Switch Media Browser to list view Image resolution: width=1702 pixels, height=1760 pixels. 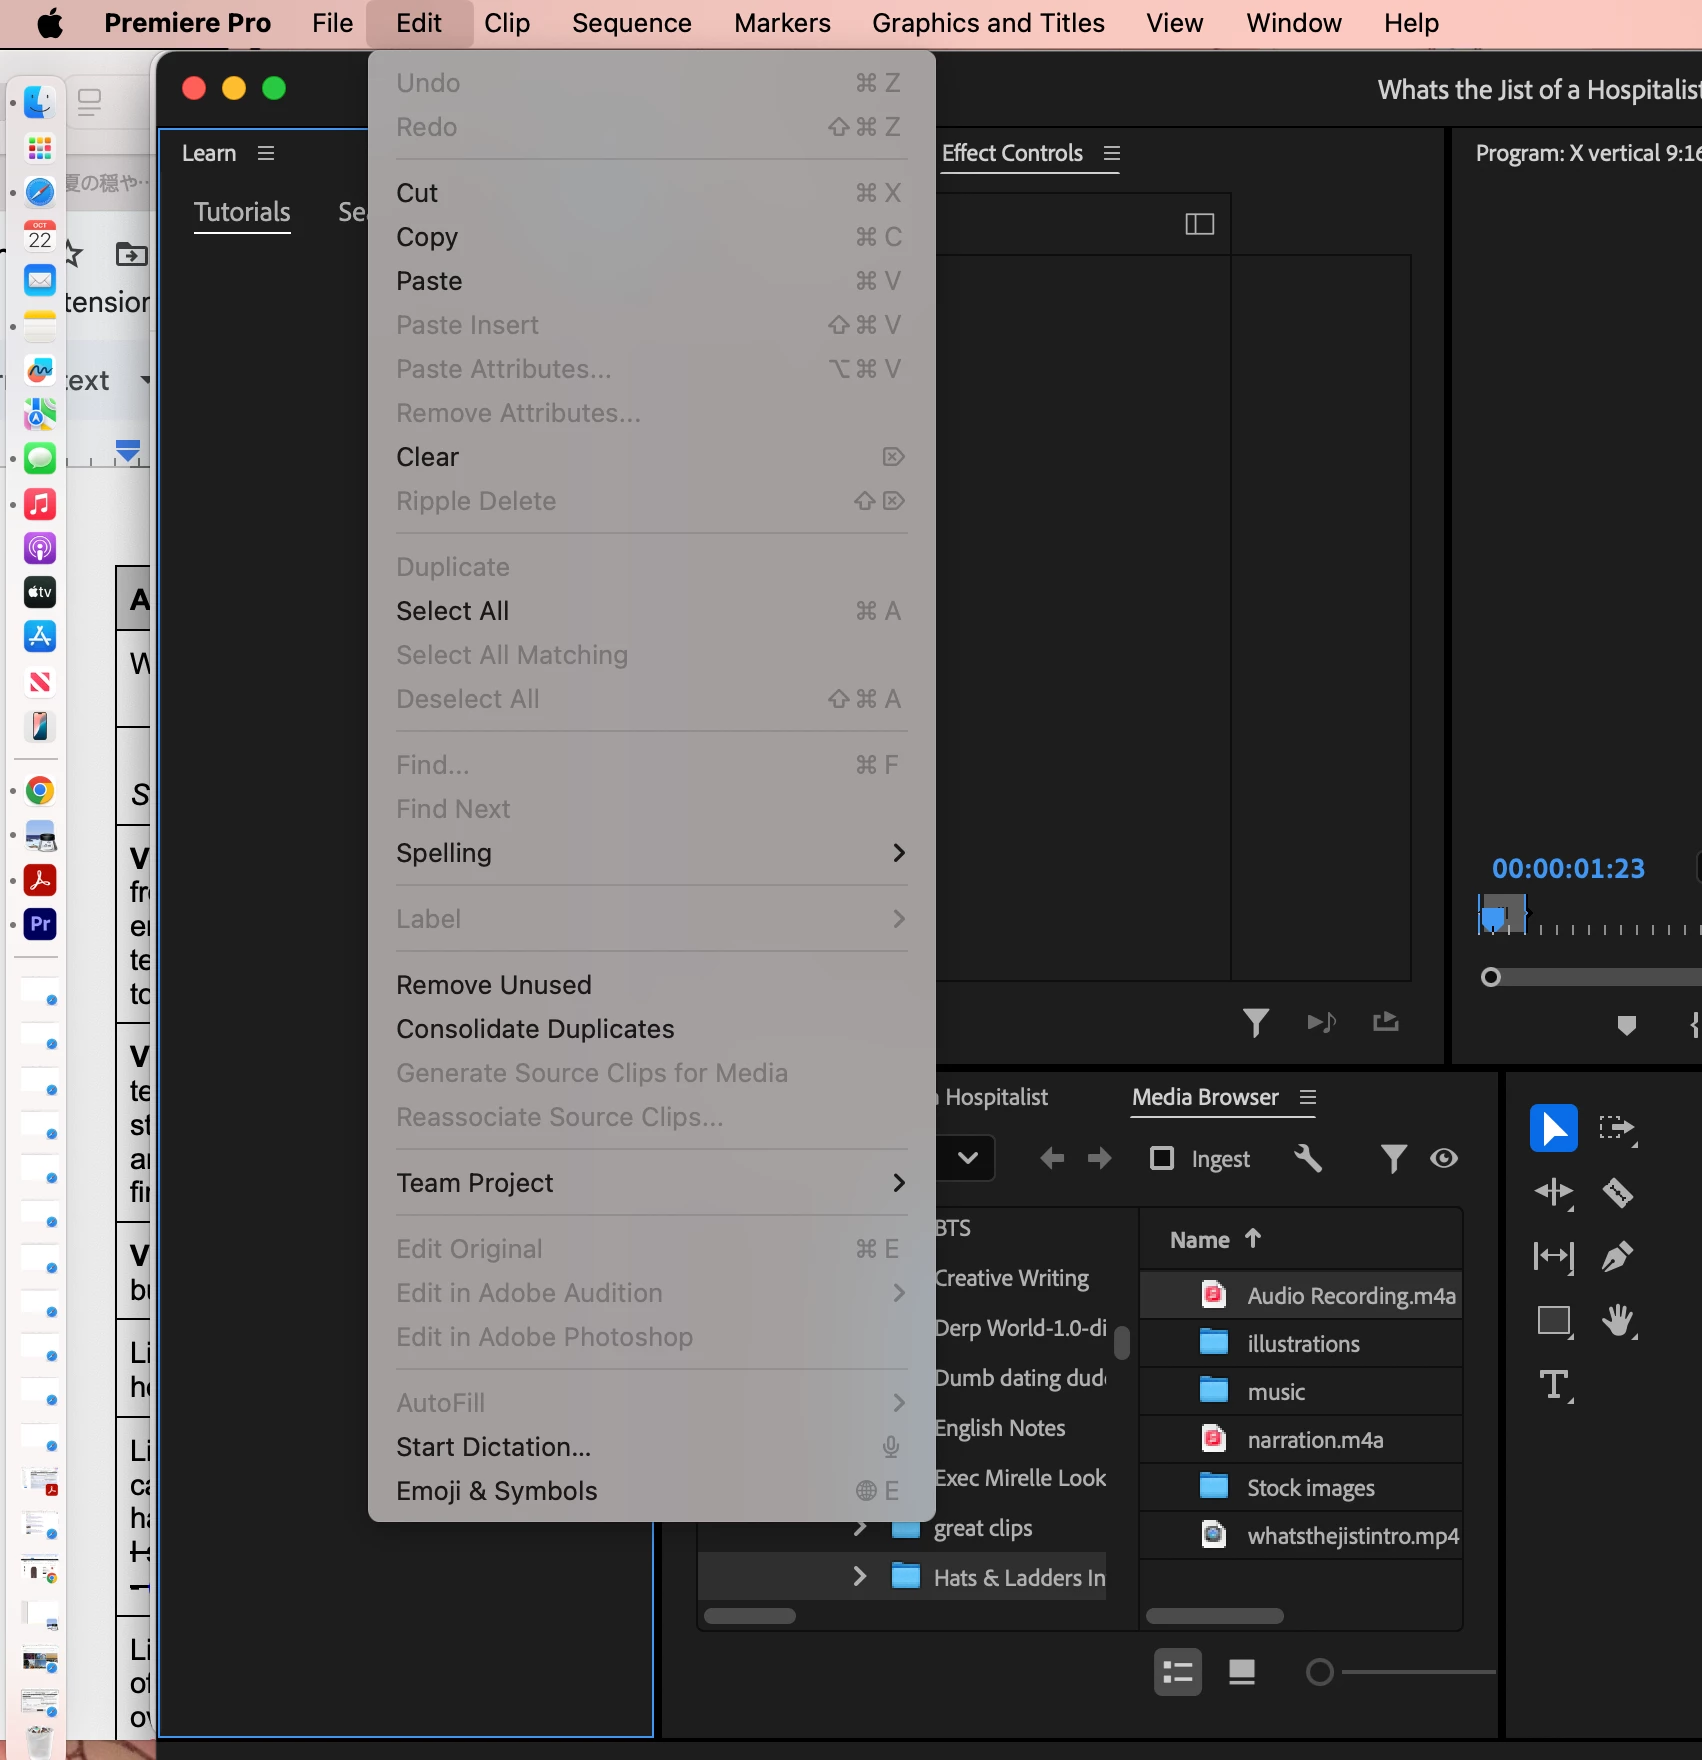[1178, 1672]
